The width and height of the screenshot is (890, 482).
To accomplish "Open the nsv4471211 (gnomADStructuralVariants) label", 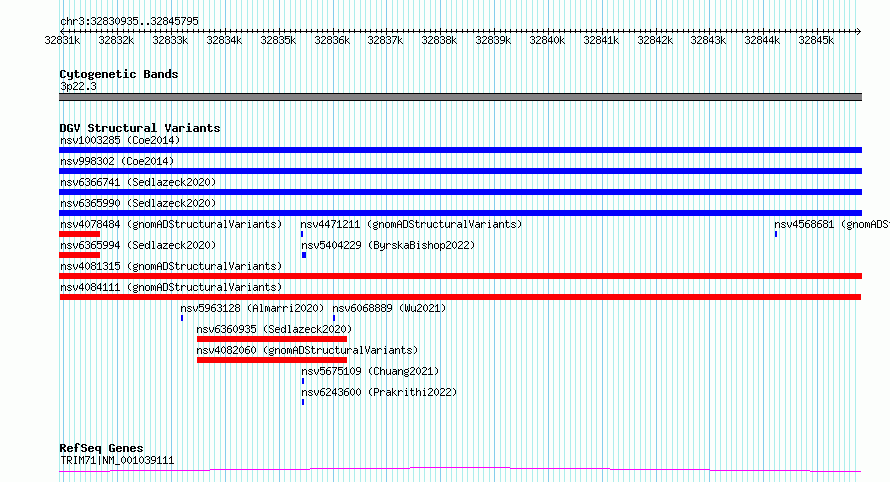I will (411, 224).
